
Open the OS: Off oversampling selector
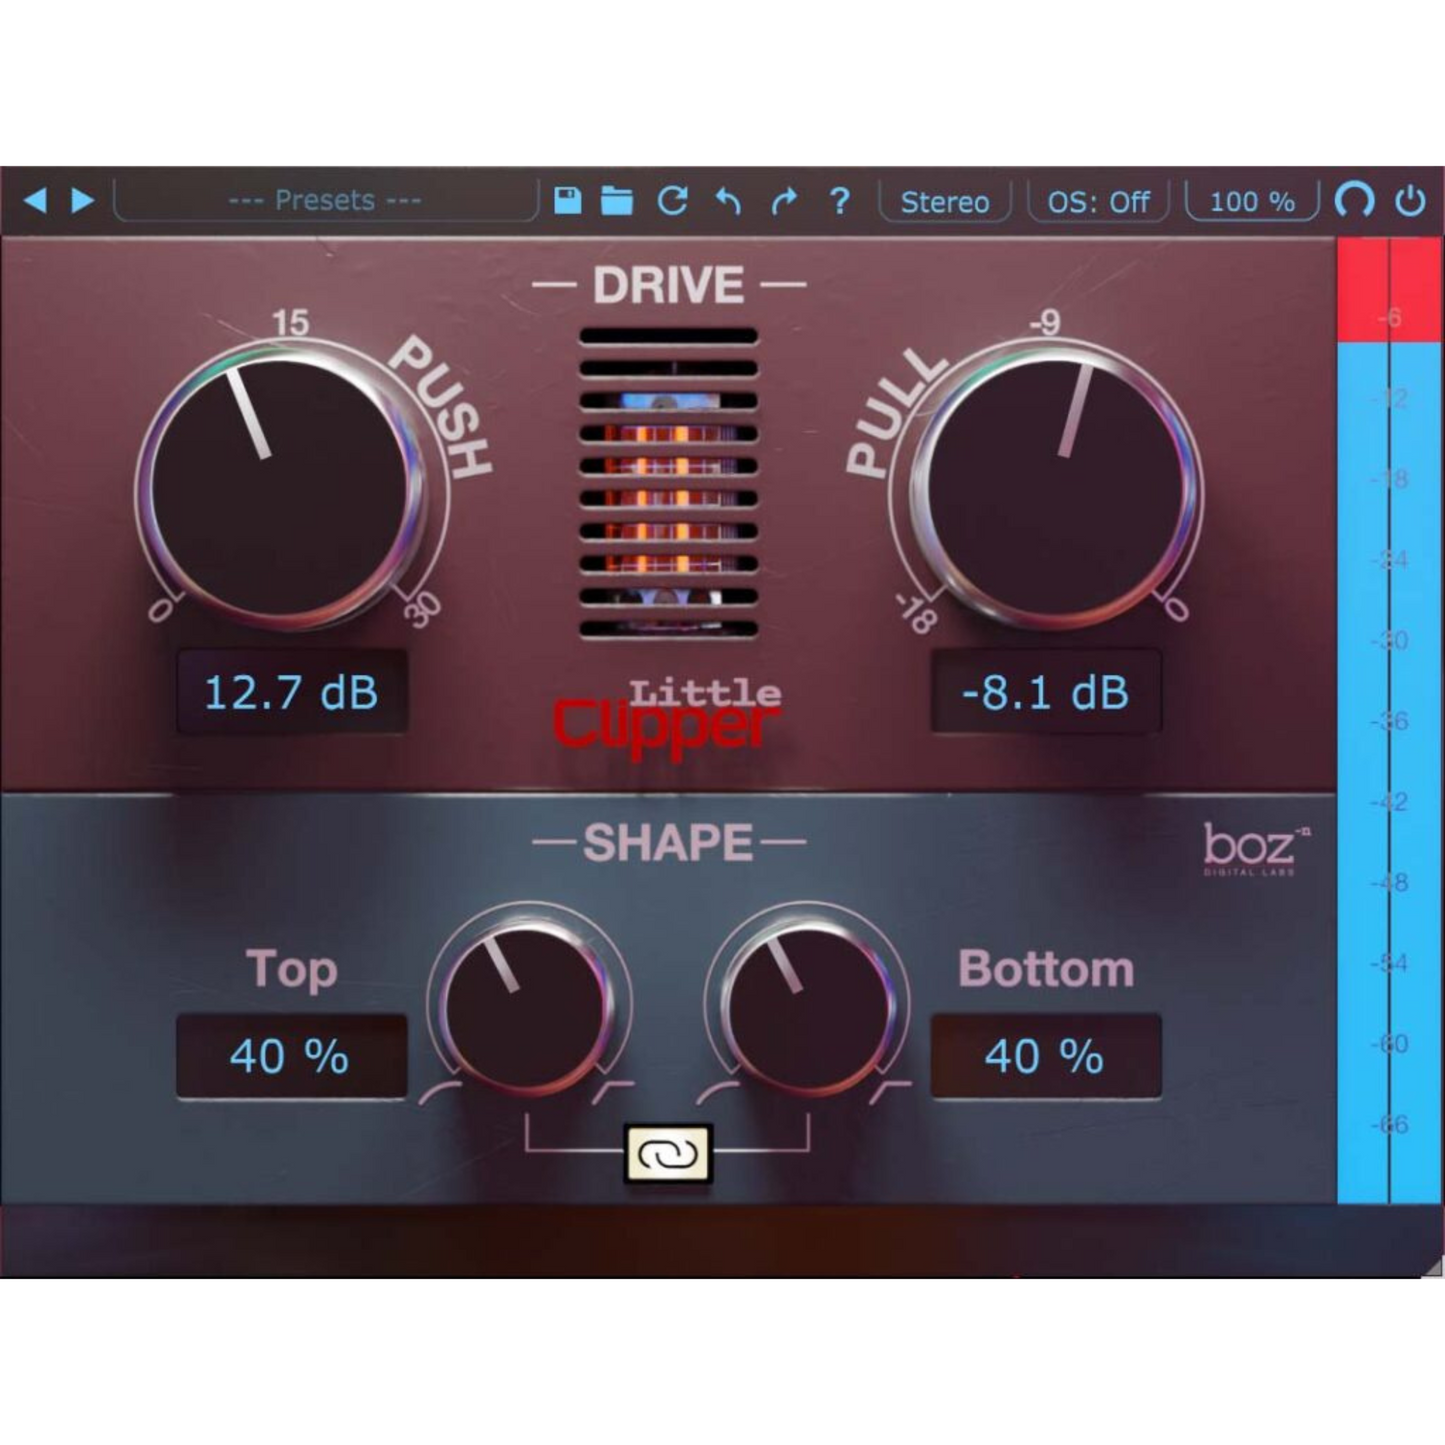[x=1098, y=202]
